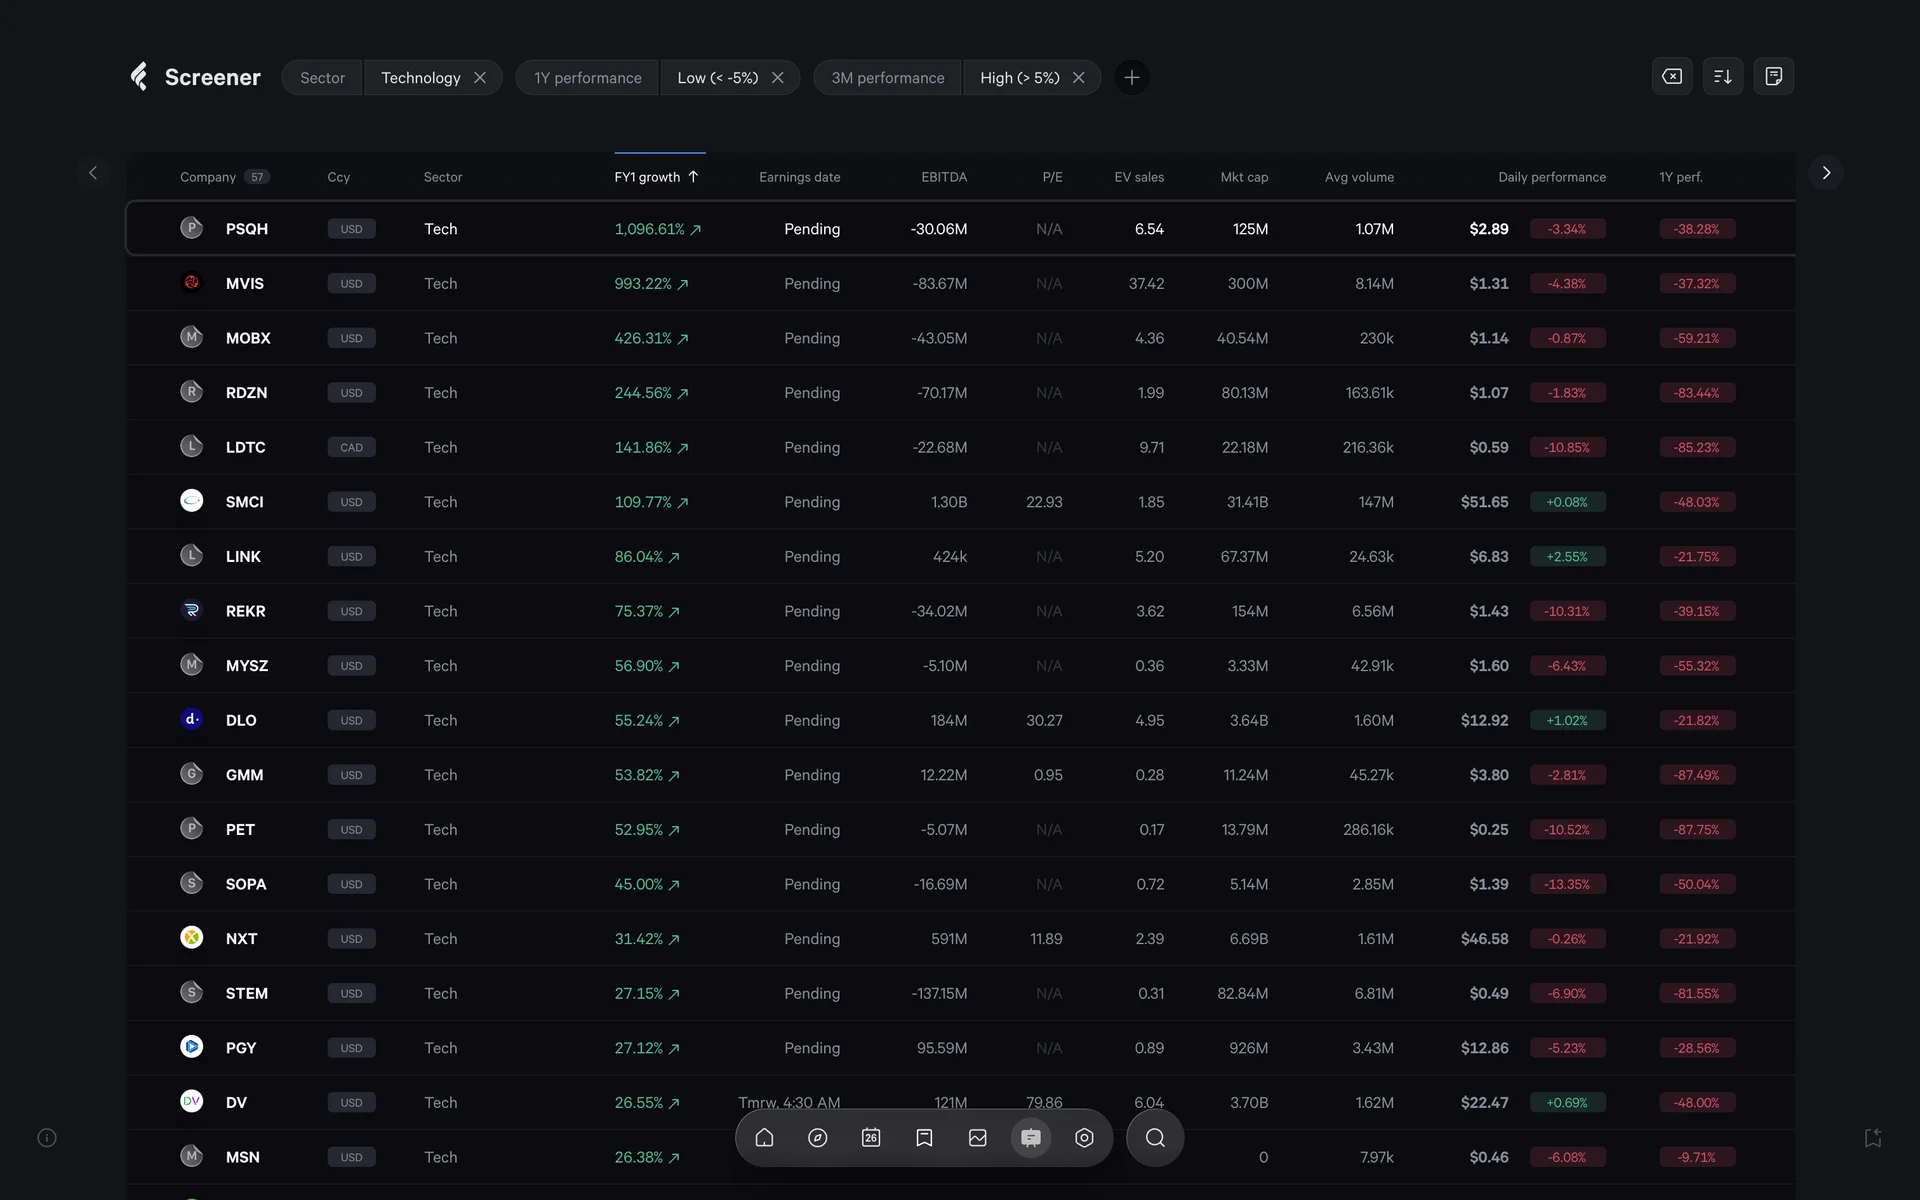The image size is (1920, 1200).
Task: Click the clear filters icon top right
Action: [x=1672, y=77]
